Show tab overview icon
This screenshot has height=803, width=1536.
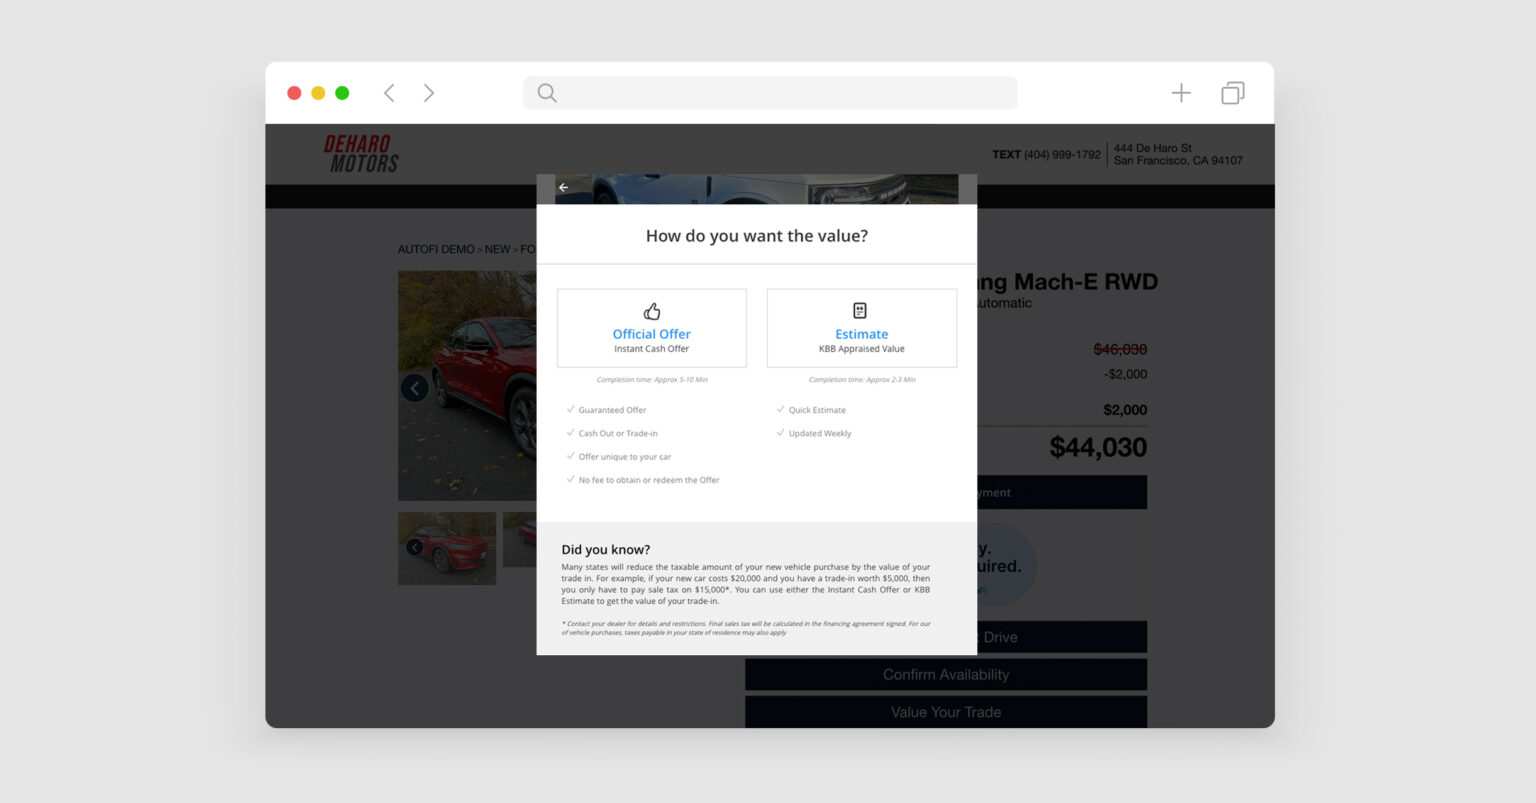point(1232,93)
